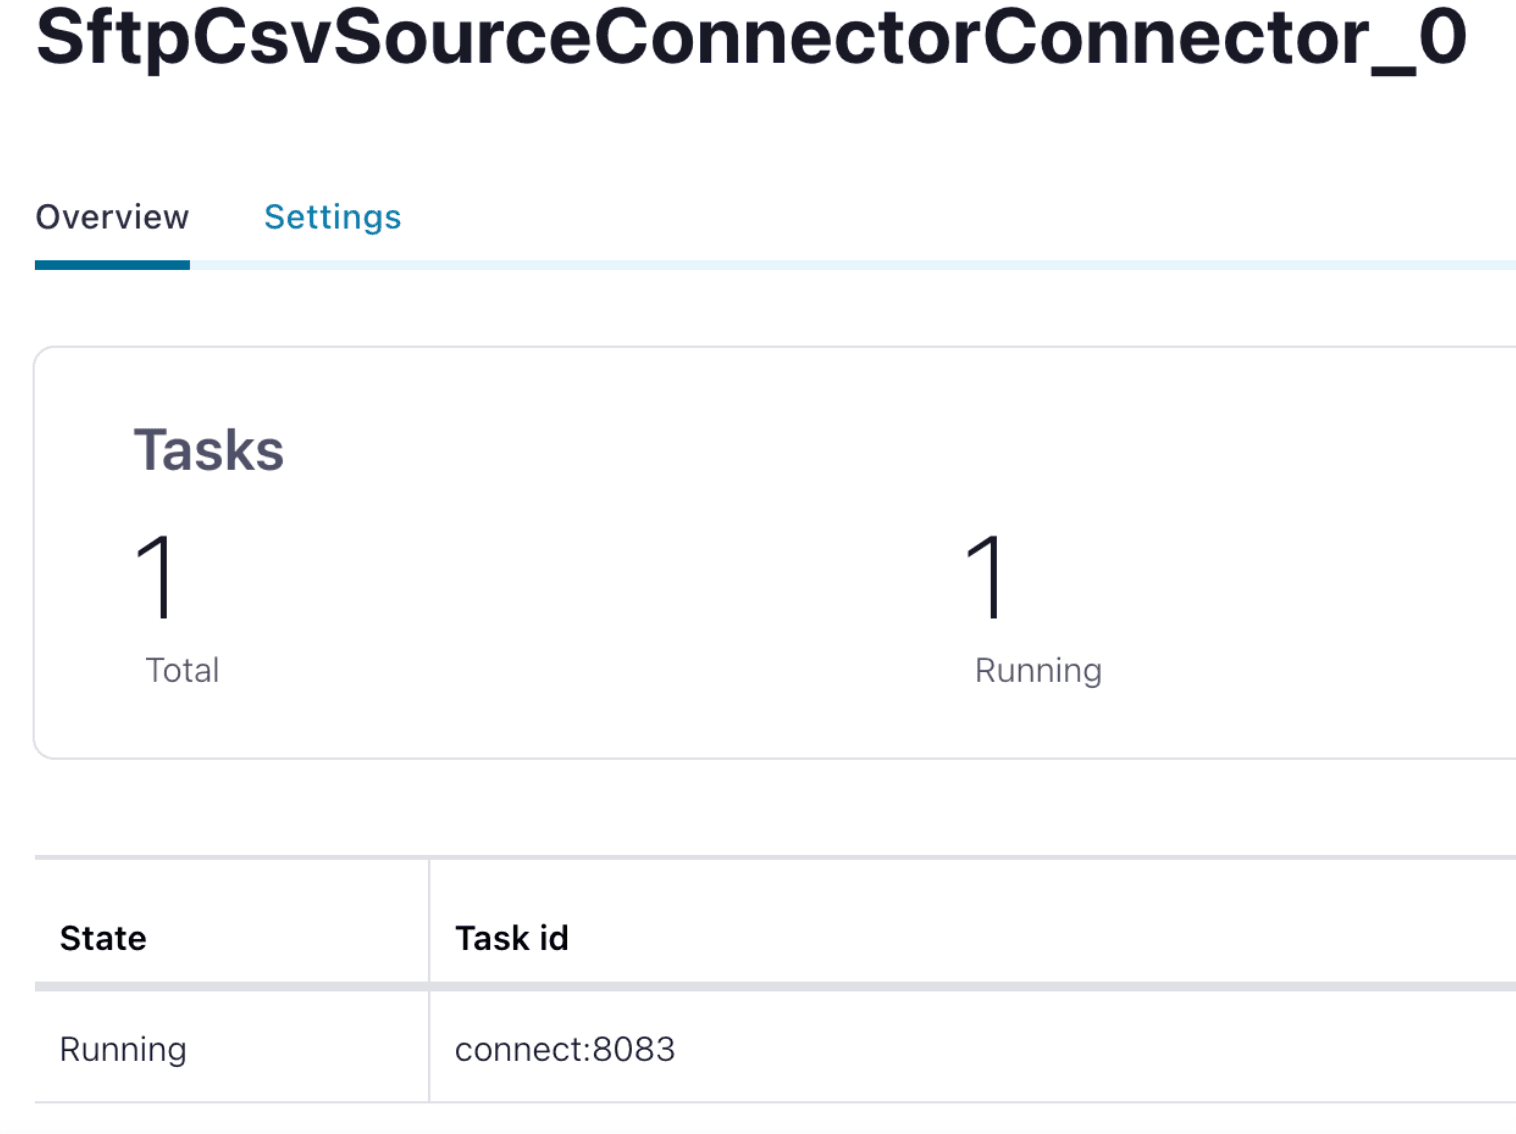The width and height of the screenshot is (1516, 1134).
Task: Click the bottom border under the connect:8083 row
Action: tap(700, 1103)
